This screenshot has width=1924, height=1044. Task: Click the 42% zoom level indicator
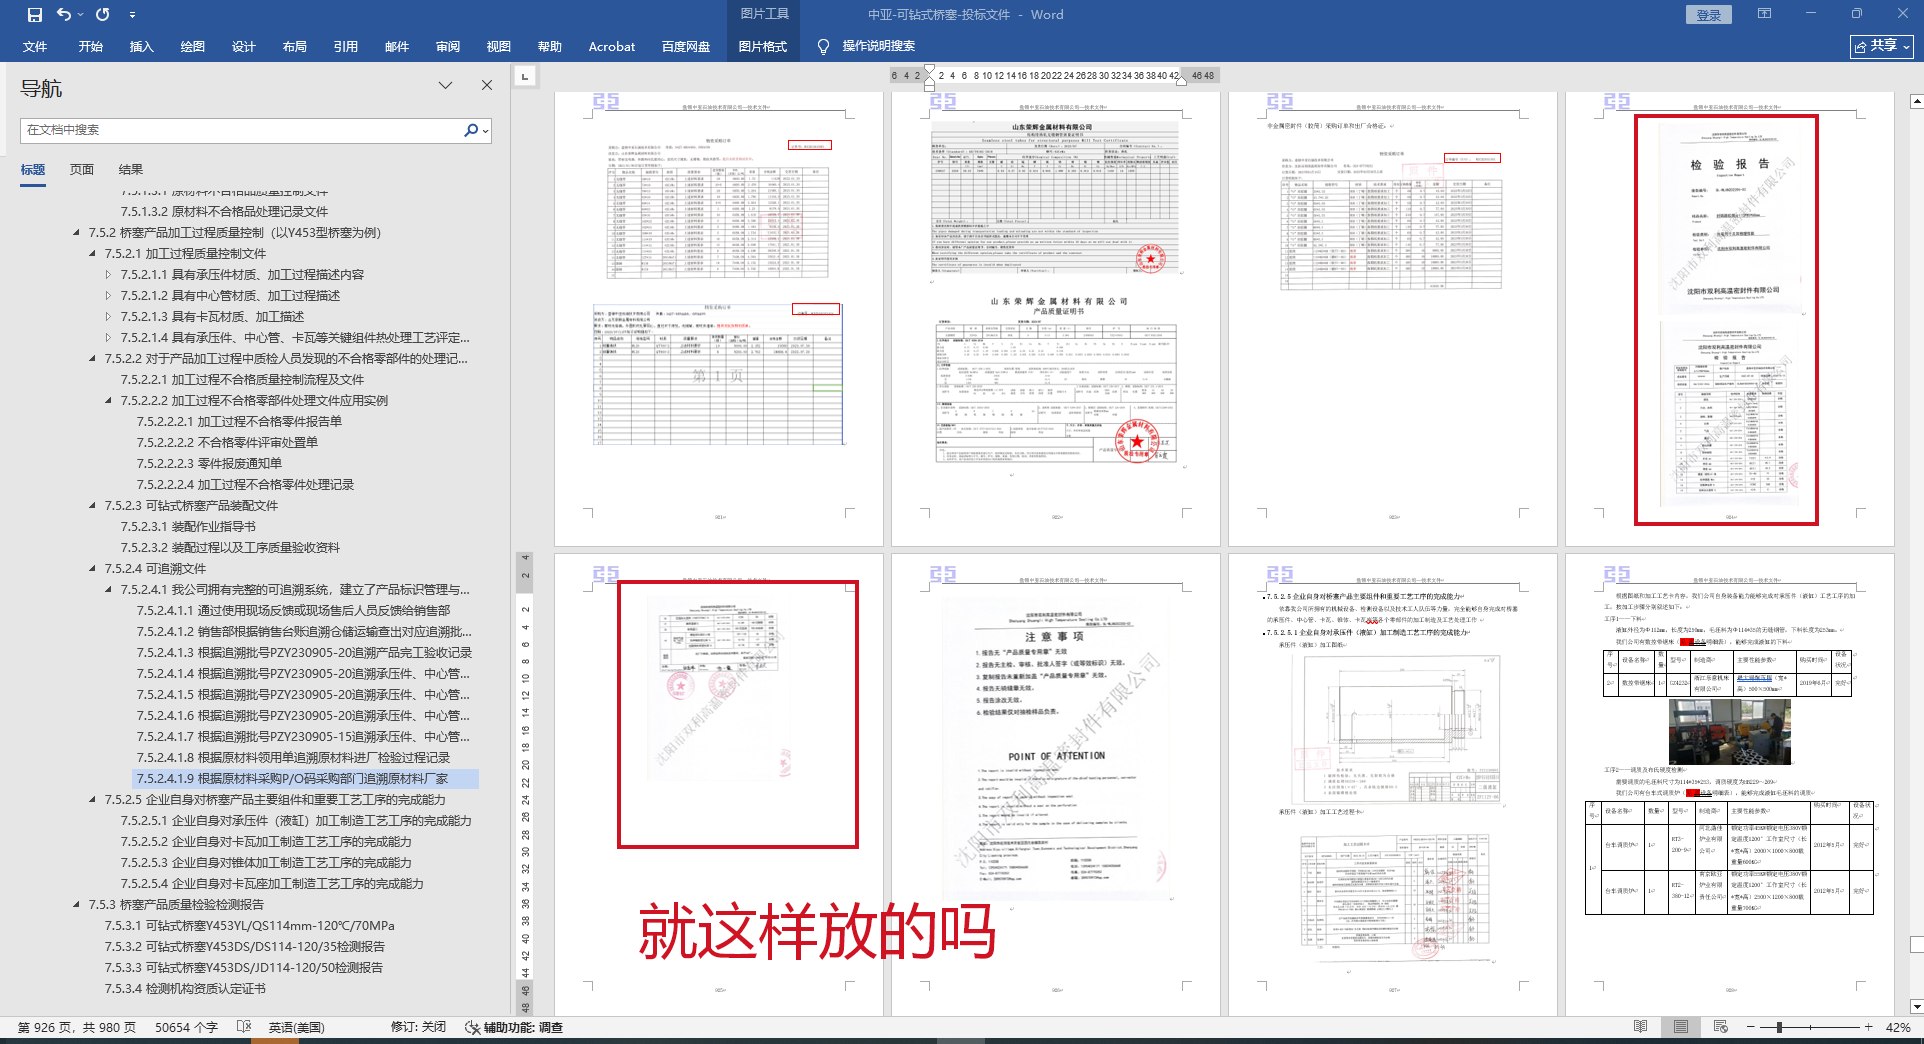point(1898,1027)
